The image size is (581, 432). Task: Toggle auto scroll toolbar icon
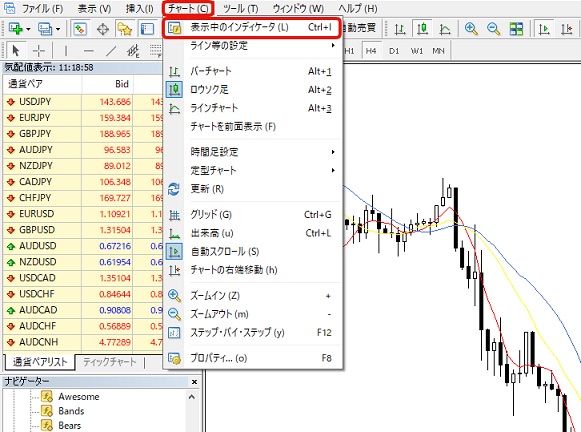coord(544,29)
